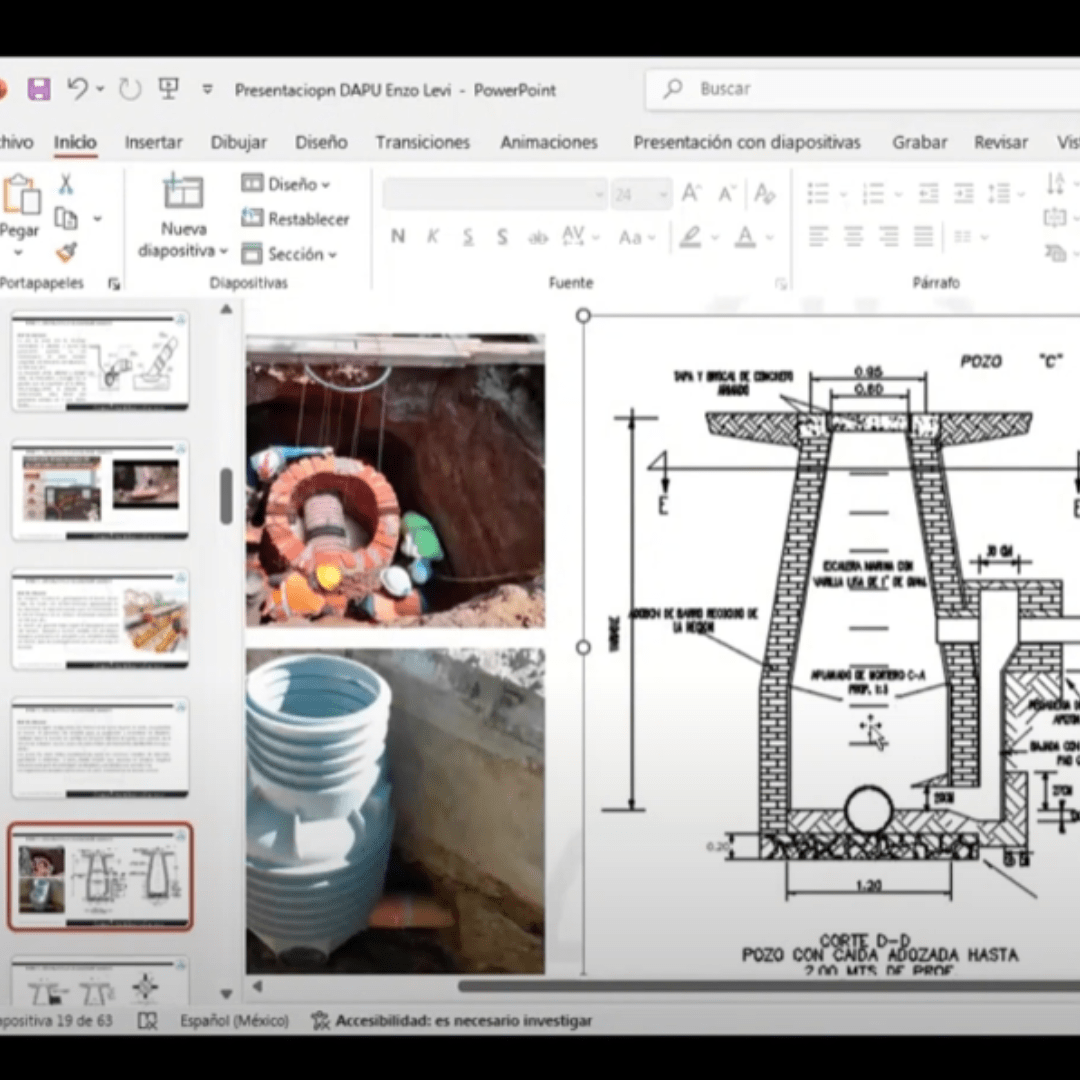This screenshot has height=1080, width=1080.
Task: Switch to the Transiciones tab
Action: pos(422,142)
